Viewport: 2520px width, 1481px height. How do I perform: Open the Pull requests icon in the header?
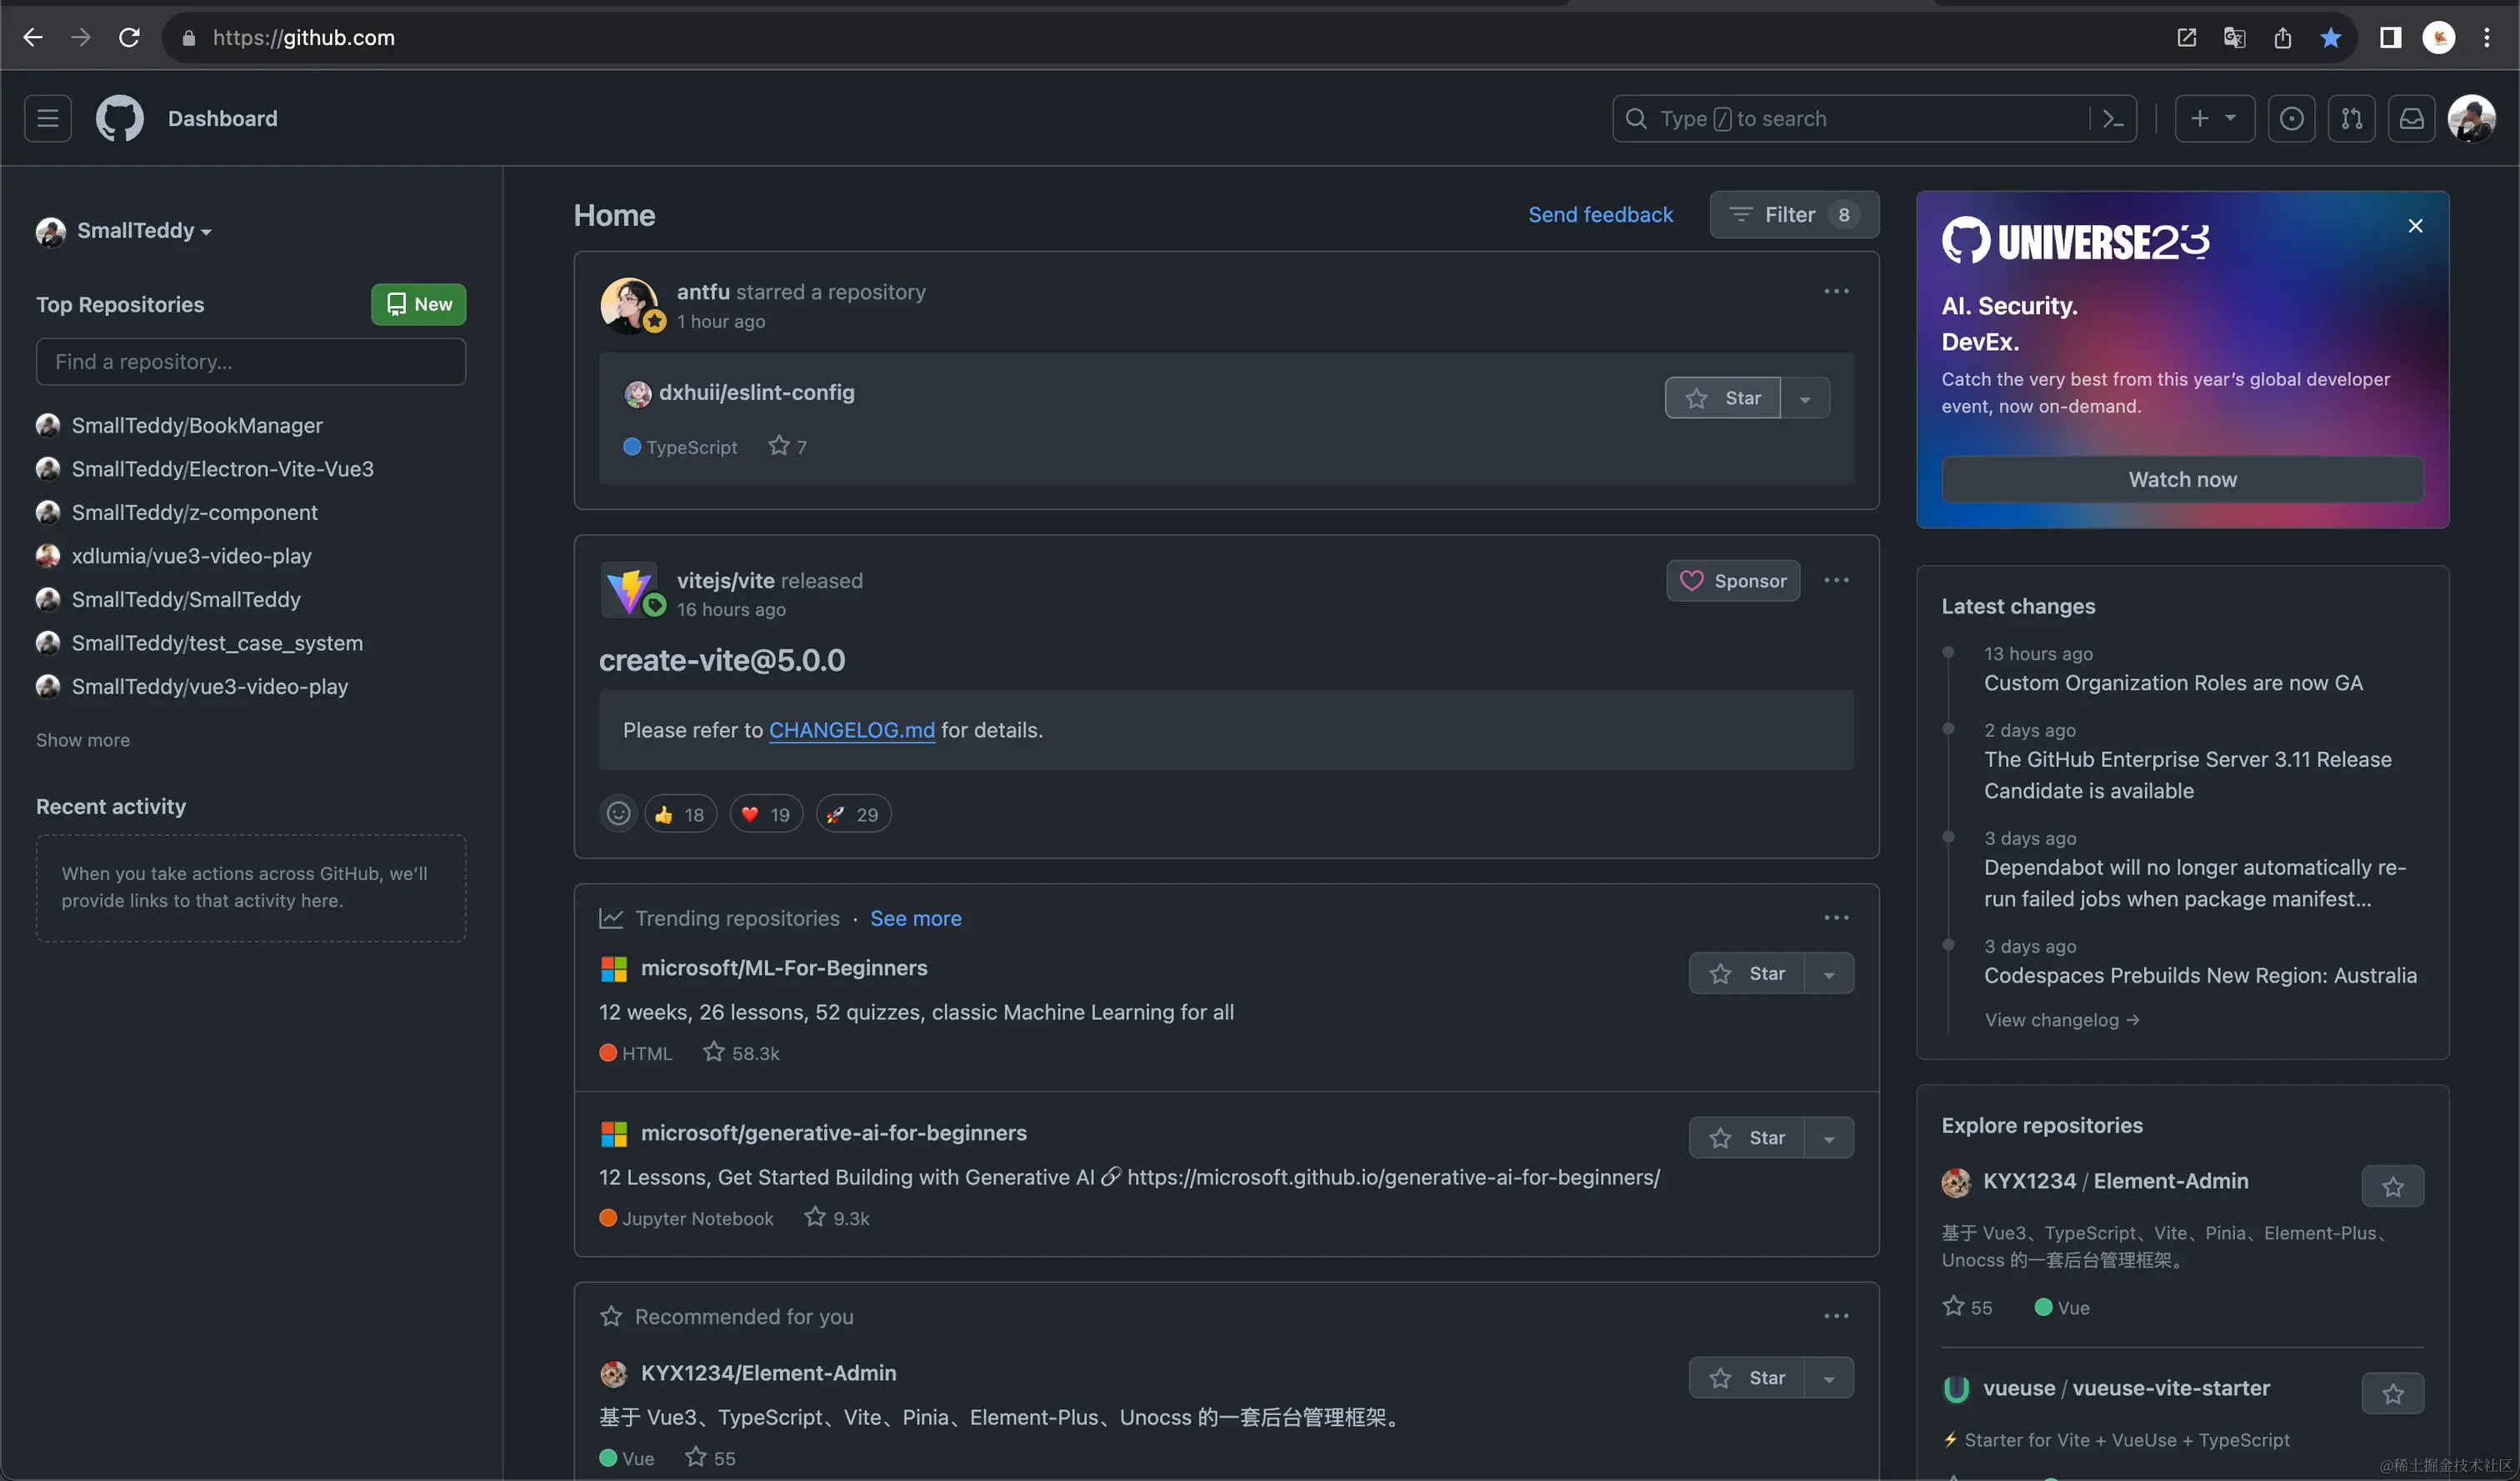click(2351, 119)
